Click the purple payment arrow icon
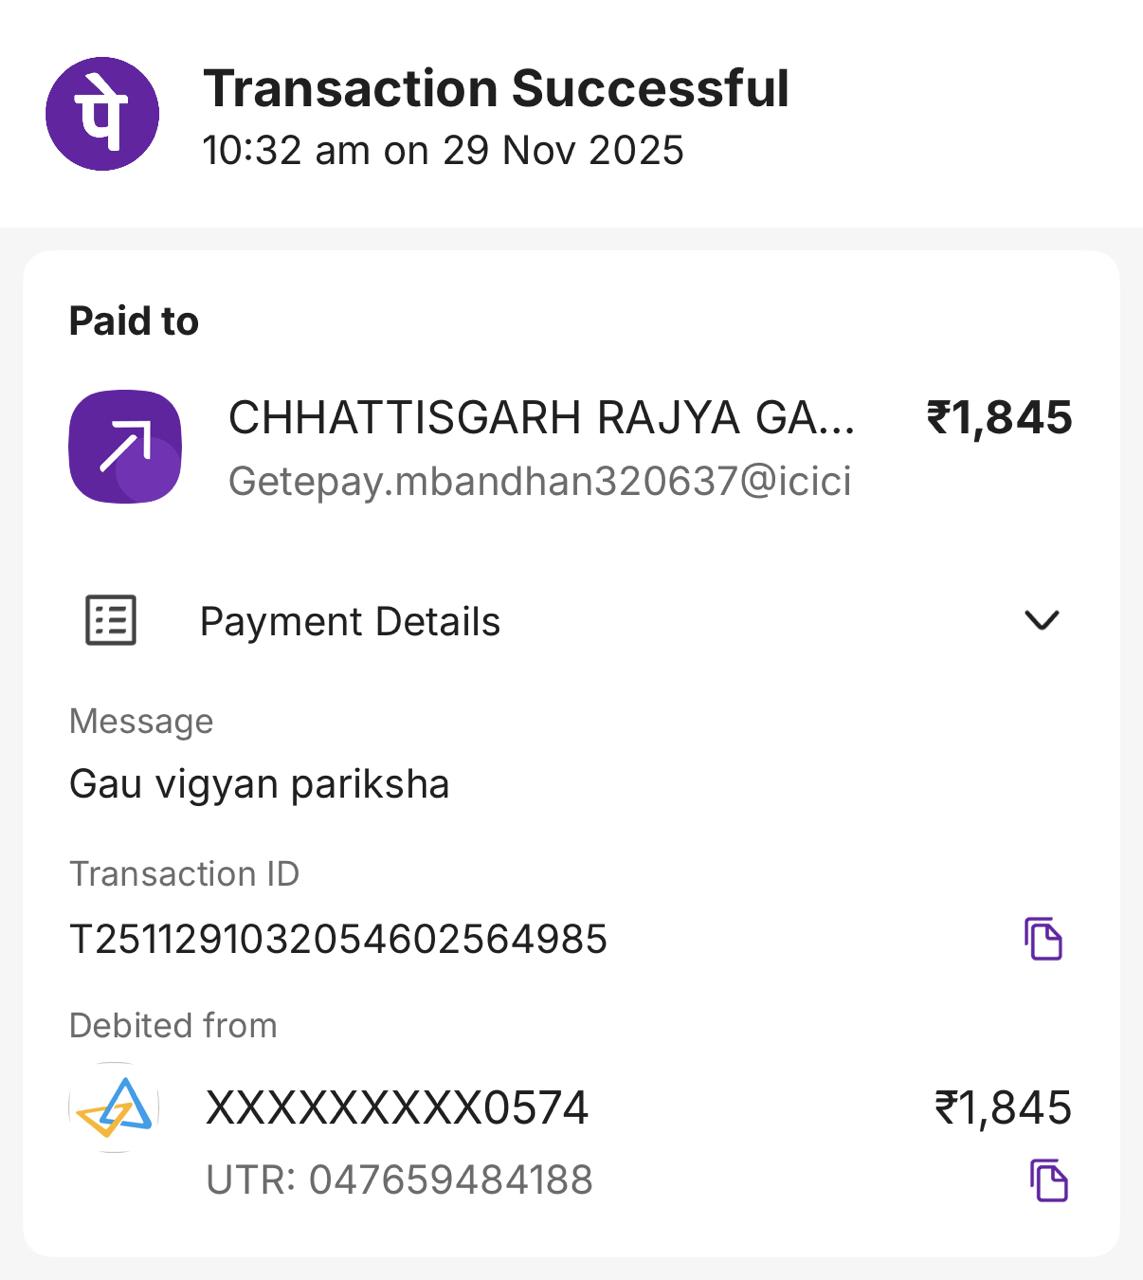Image resolution: width=1143 pixels, height=1280 pixels. 125,446
